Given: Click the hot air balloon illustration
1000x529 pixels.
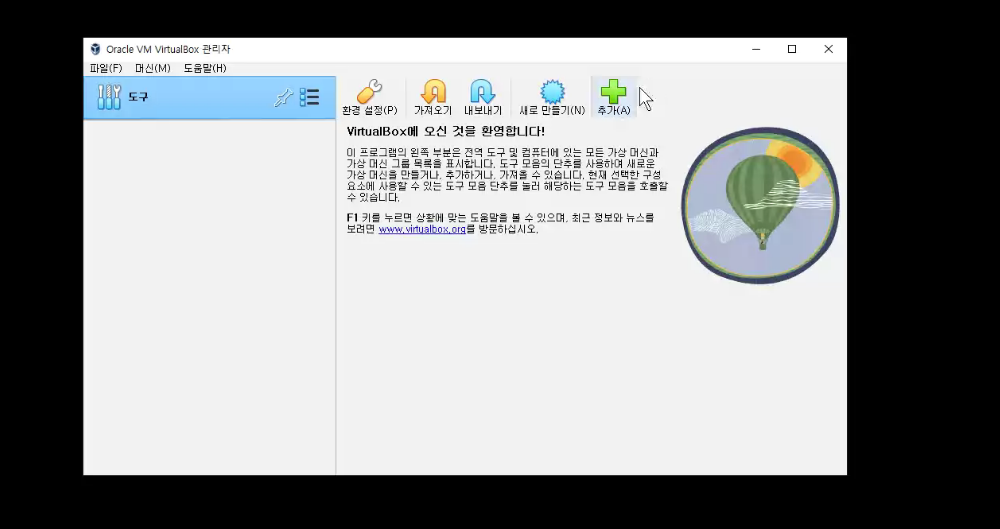Looking at the screenshot, I should [760, 205].
